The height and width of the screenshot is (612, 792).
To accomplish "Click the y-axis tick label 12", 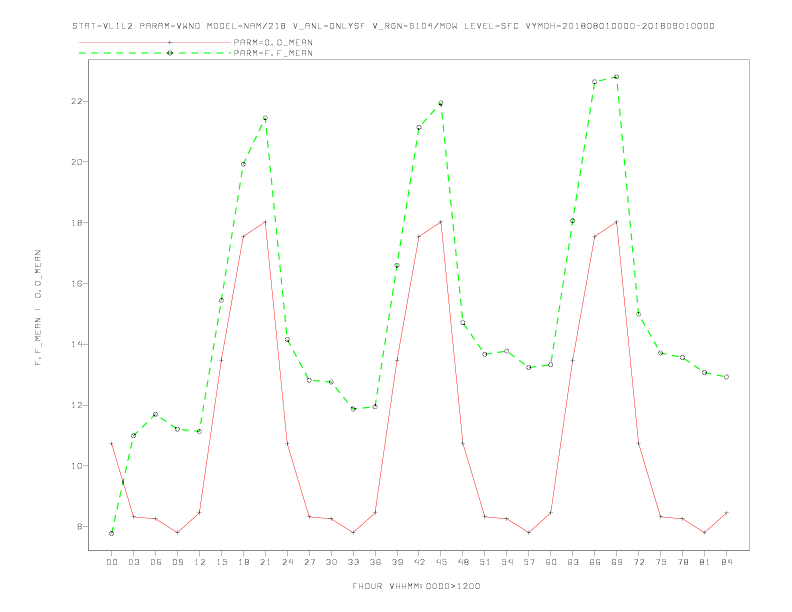I will click(x=76, y=405).
